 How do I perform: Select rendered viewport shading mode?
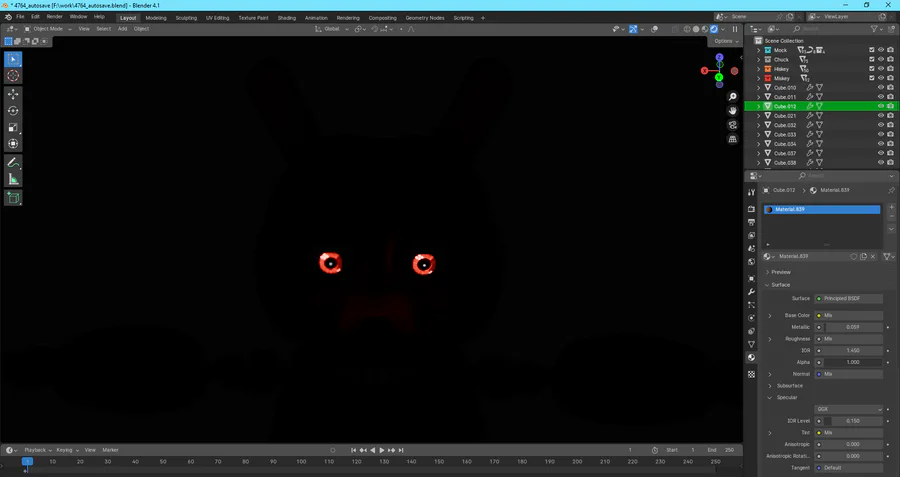pos(714,29)
